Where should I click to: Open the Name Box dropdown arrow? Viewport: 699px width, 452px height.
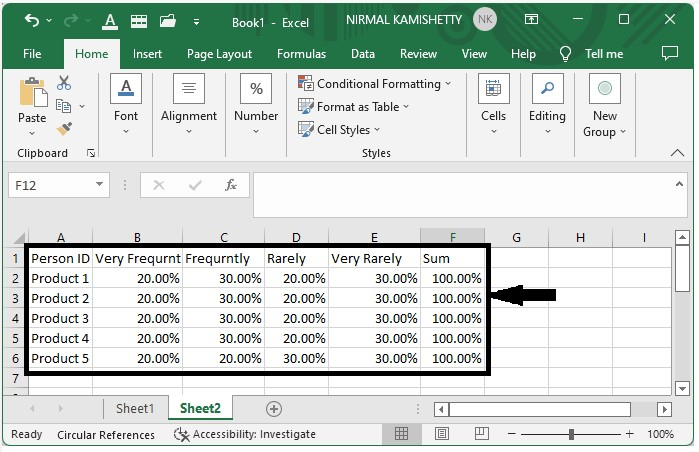coord(99,185)
